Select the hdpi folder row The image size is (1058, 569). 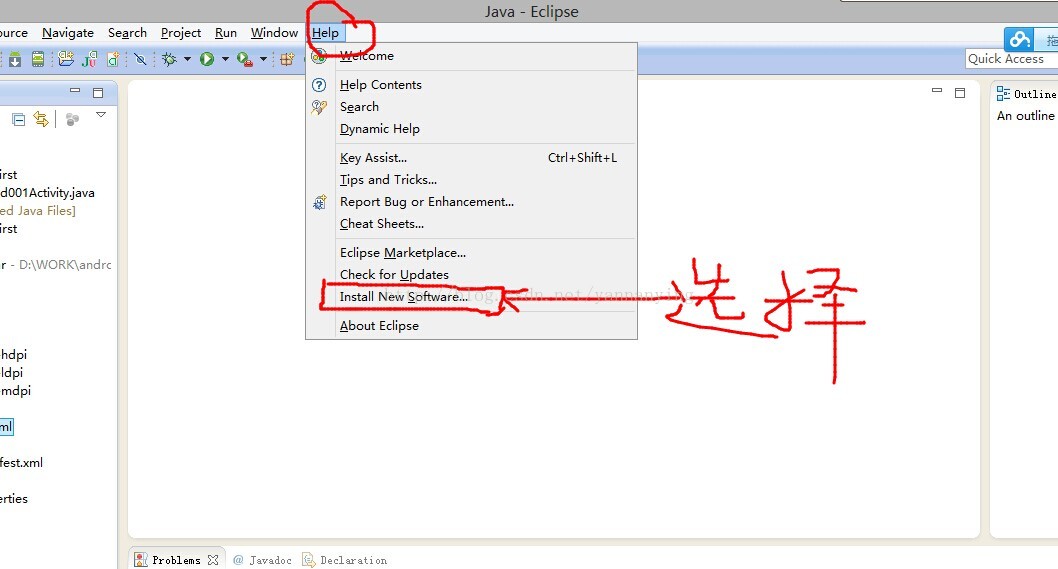13,355
